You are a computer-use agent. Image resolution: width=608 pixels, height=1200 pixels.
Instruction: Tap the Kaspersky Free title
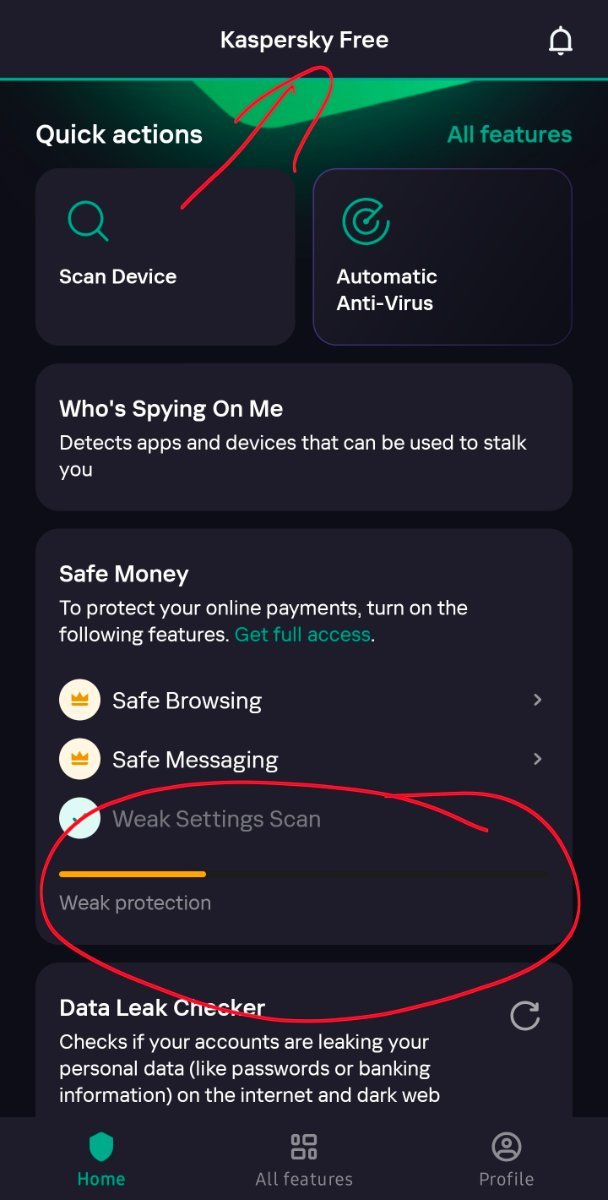coord(304,41)
